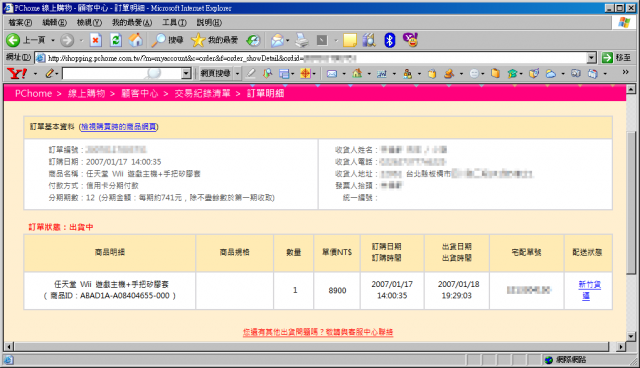Go back with the 上一頁 button
640x368 pixels.
click(x=25, y=40)
